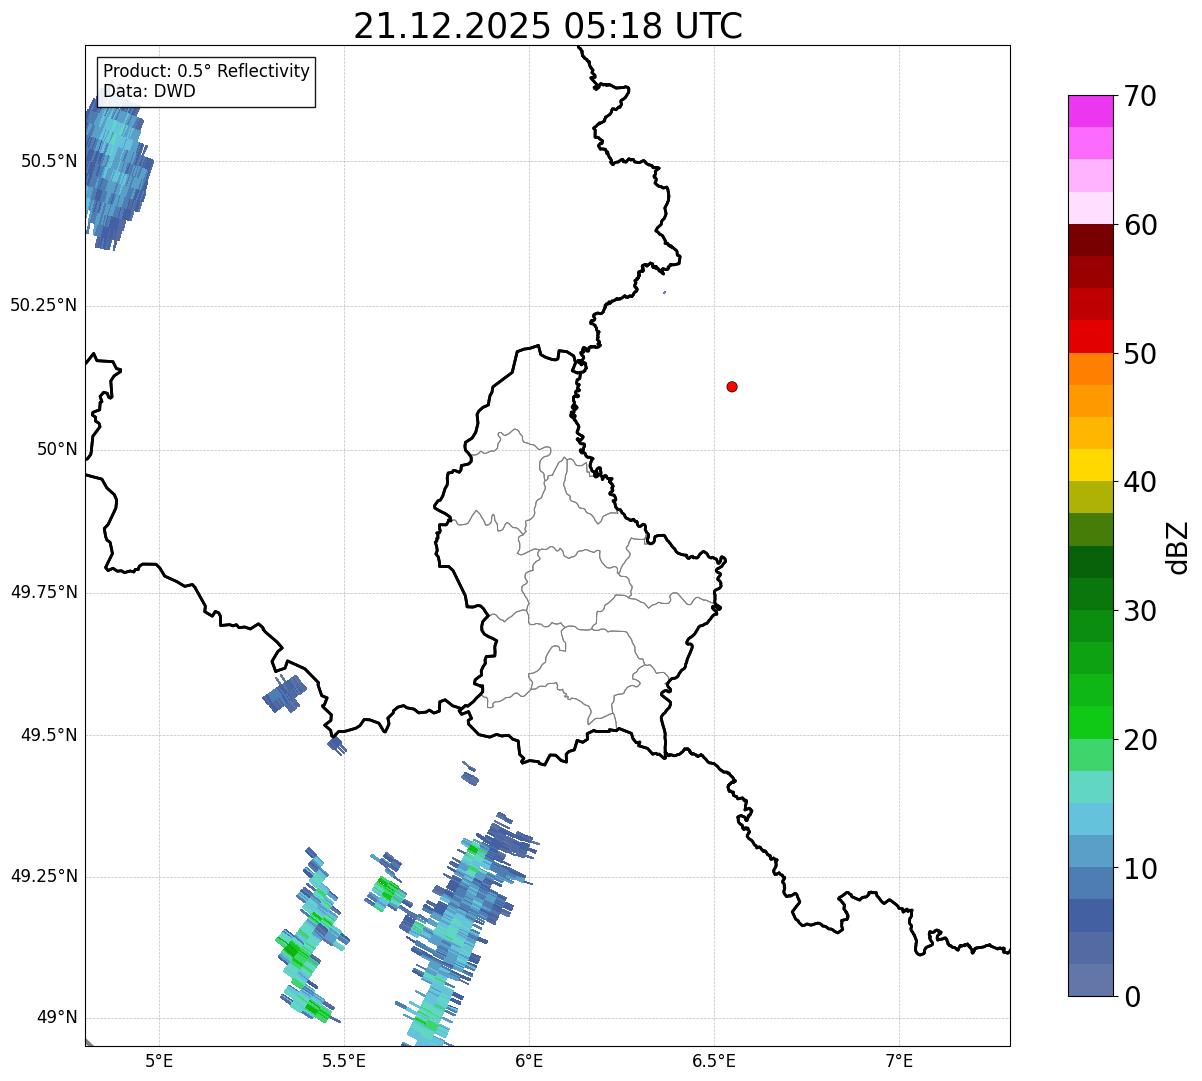The image size is (1202, 1081).
Task: Click the 6.5°E longitude label
Action: 714,1060
